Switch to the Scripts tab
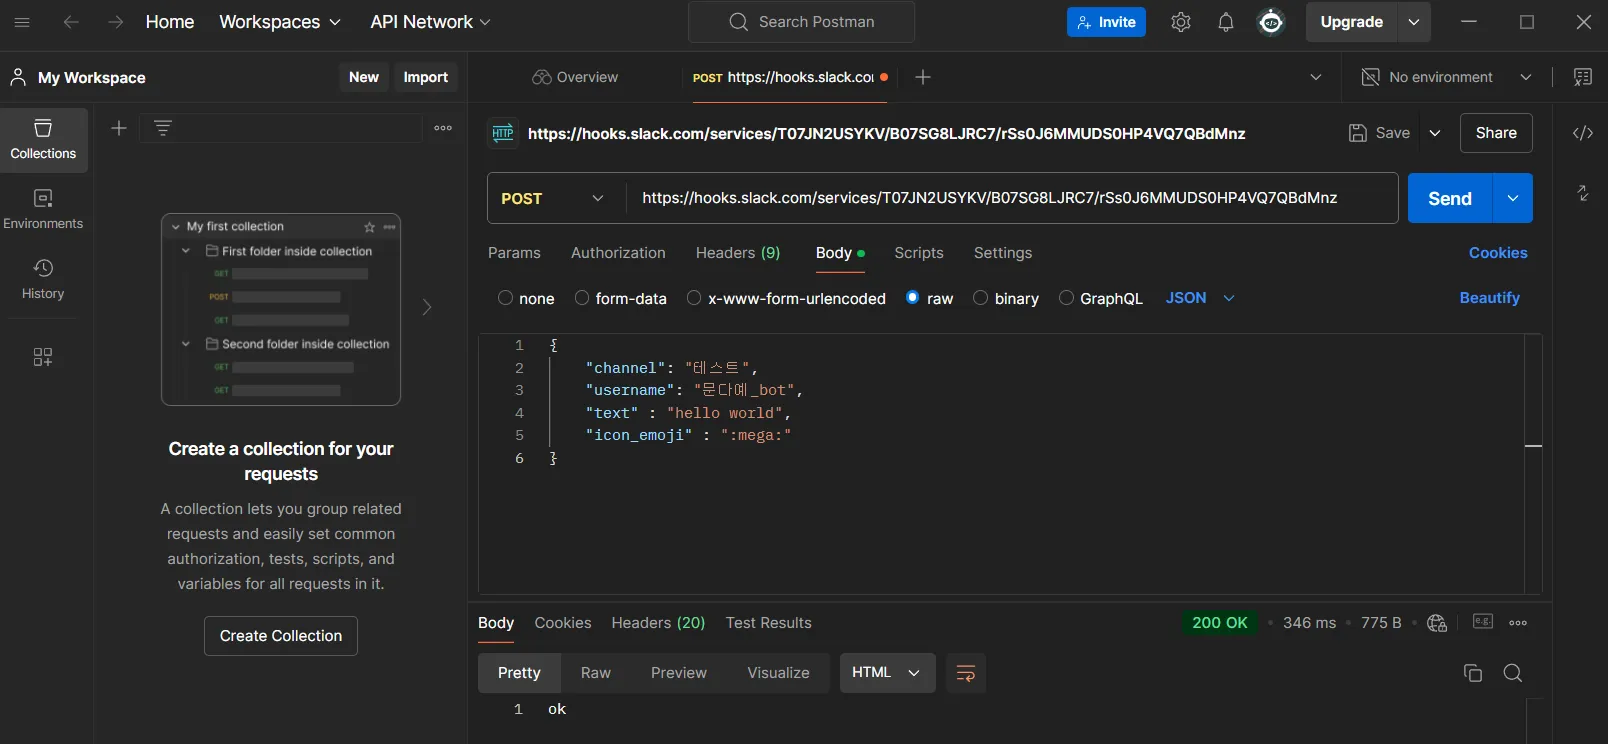The width and height of the screenshot is (1608, 744). point(919,253)
